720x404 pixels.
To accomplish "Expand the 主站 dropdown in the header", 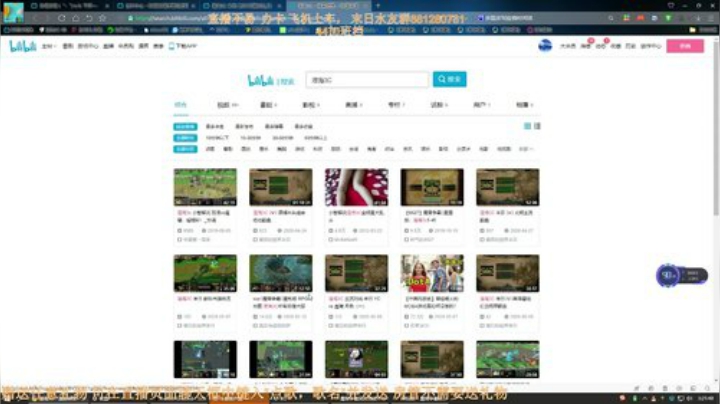I will pos(49,46).
